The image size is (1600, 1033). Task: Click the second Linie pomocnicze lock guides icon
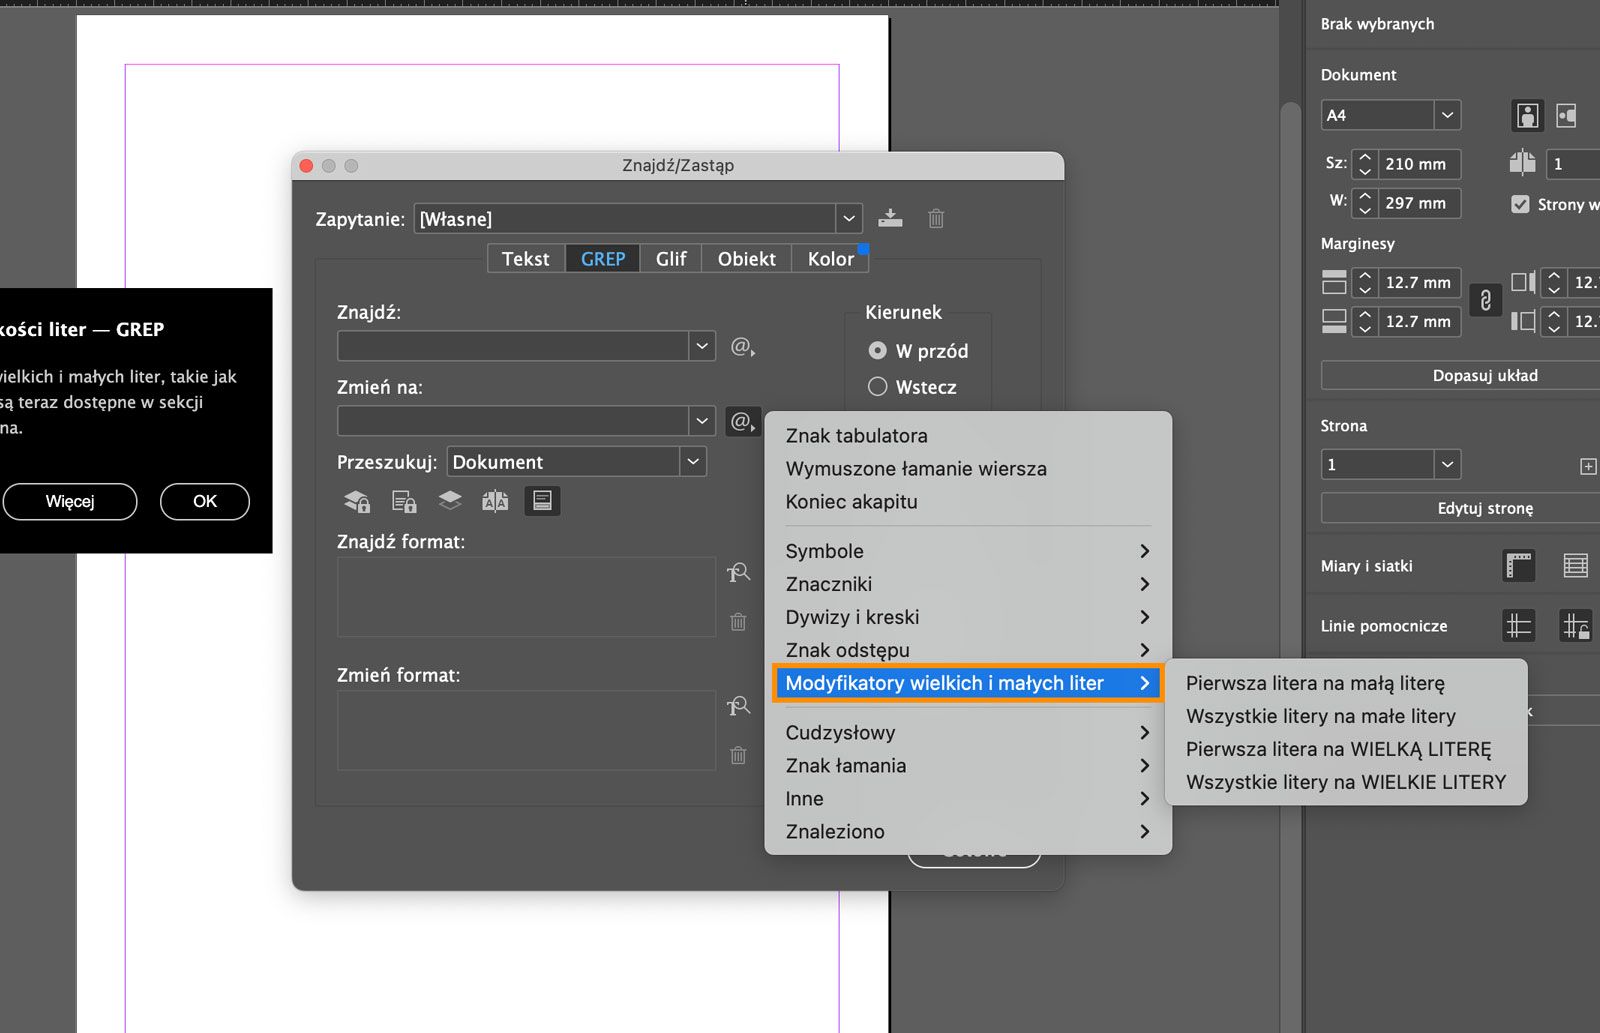pos(1575,626)
